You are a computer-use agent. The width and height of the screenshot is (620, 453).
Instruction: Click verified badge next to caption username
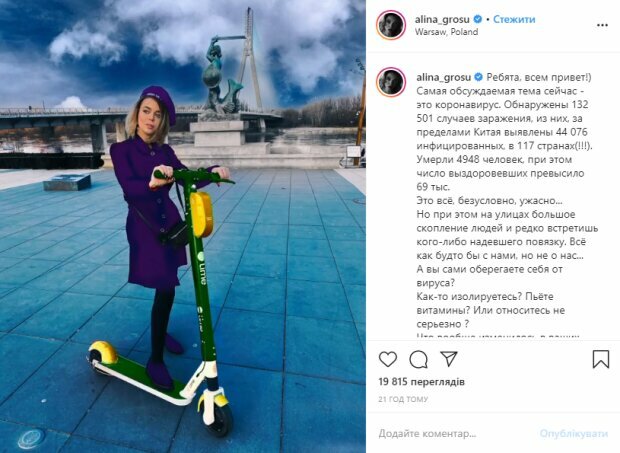click(x=478, y=77)
